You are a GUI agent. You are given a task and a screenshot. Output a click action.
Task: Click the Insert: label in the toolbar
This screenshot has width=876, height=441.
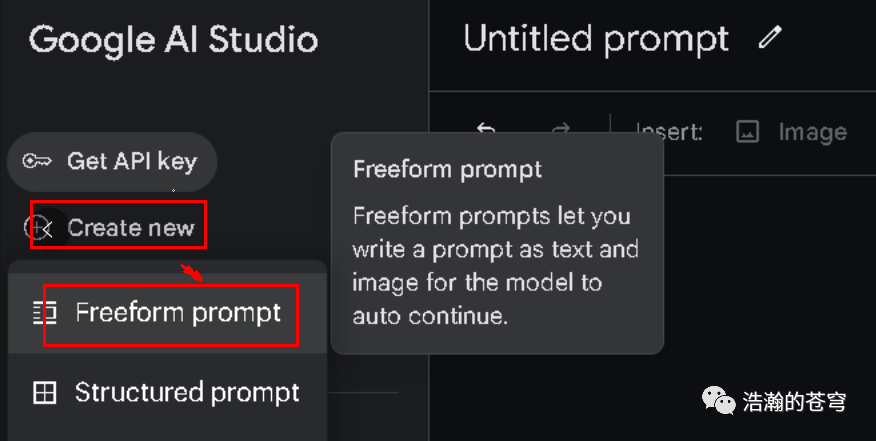click(669, 132)
